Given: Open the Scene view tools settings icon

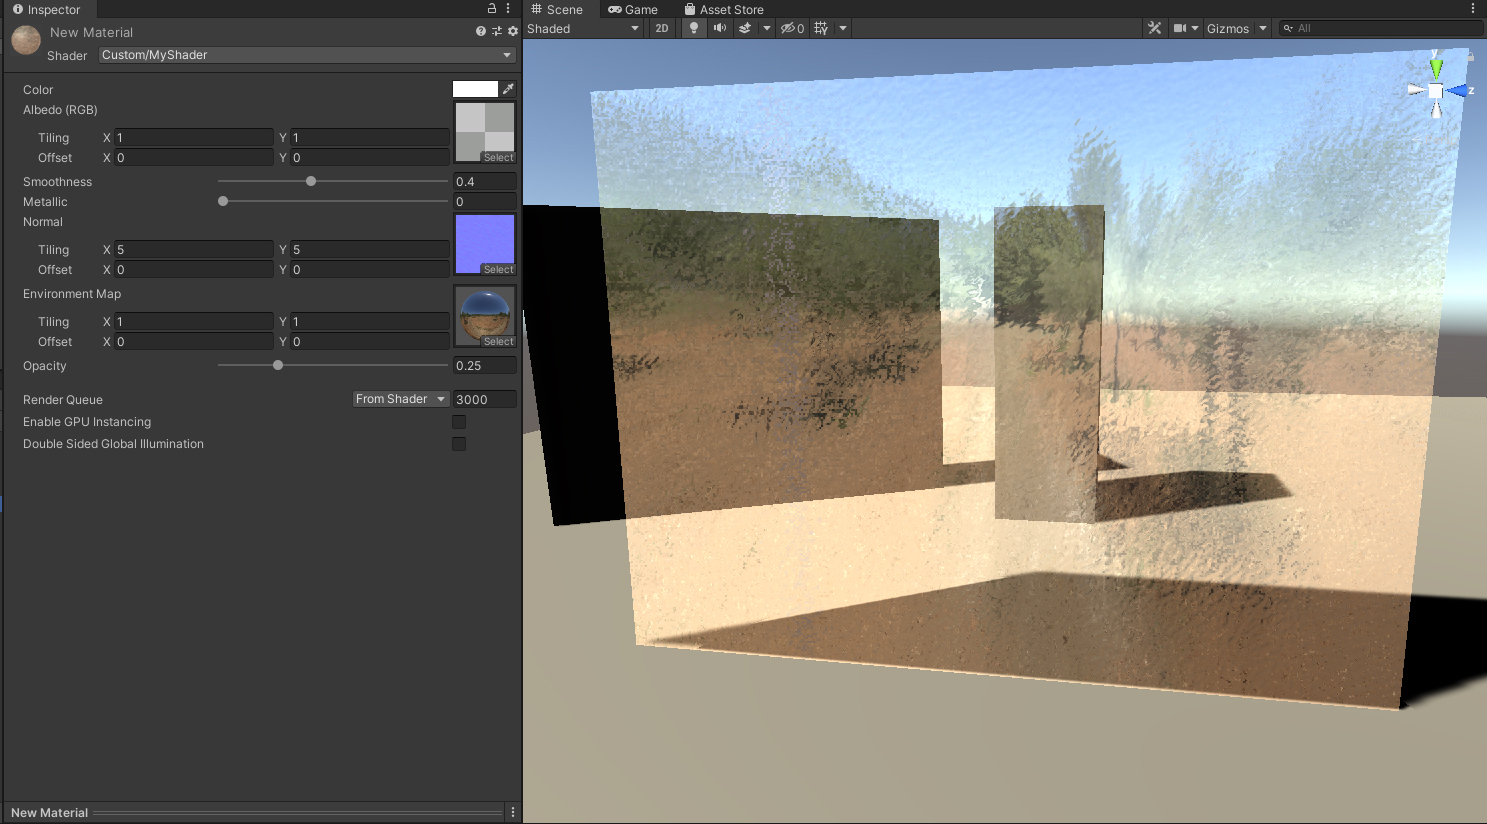Looking at the screenshot, I should pyautogui.click(x=1155, y=28).
